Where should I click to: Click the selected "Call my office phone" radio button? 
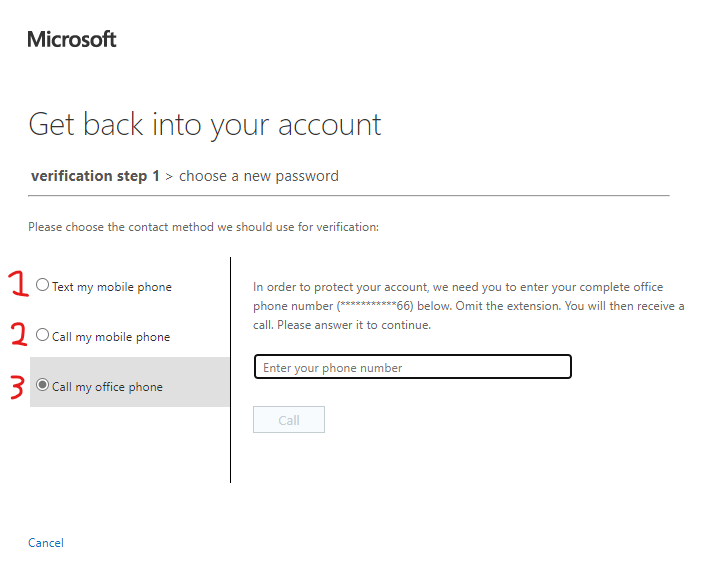[42, 385]
